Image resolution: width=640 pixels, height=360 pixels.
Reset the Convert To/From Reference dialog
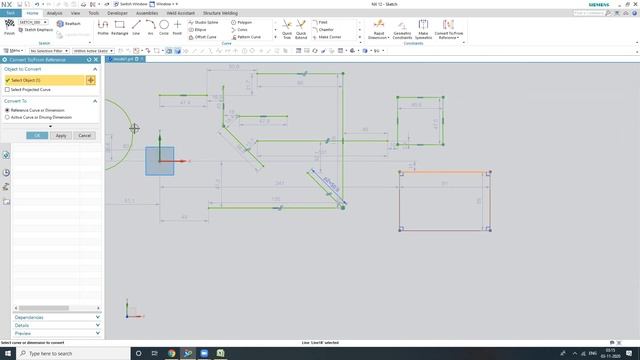pyautogui.click(x=89, y=60)
